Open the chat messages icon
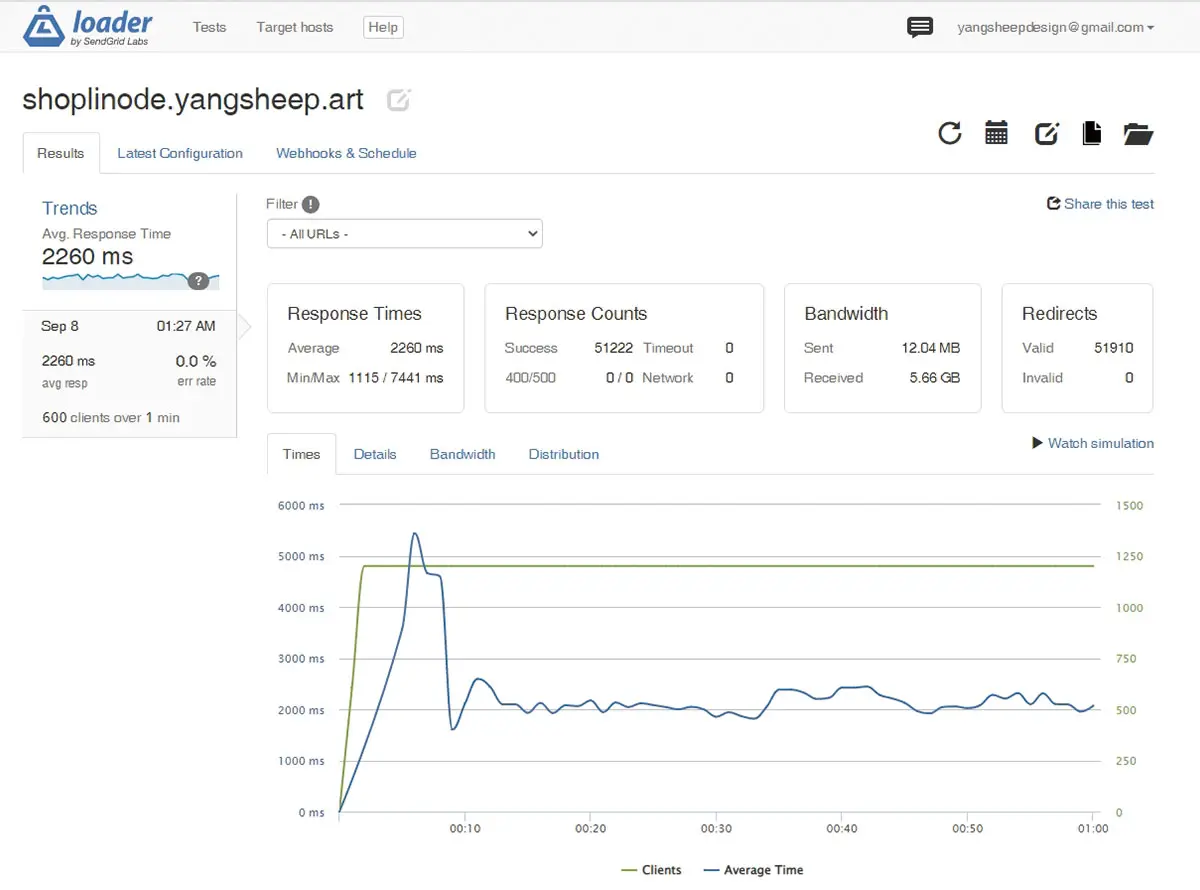 point(920,28)
